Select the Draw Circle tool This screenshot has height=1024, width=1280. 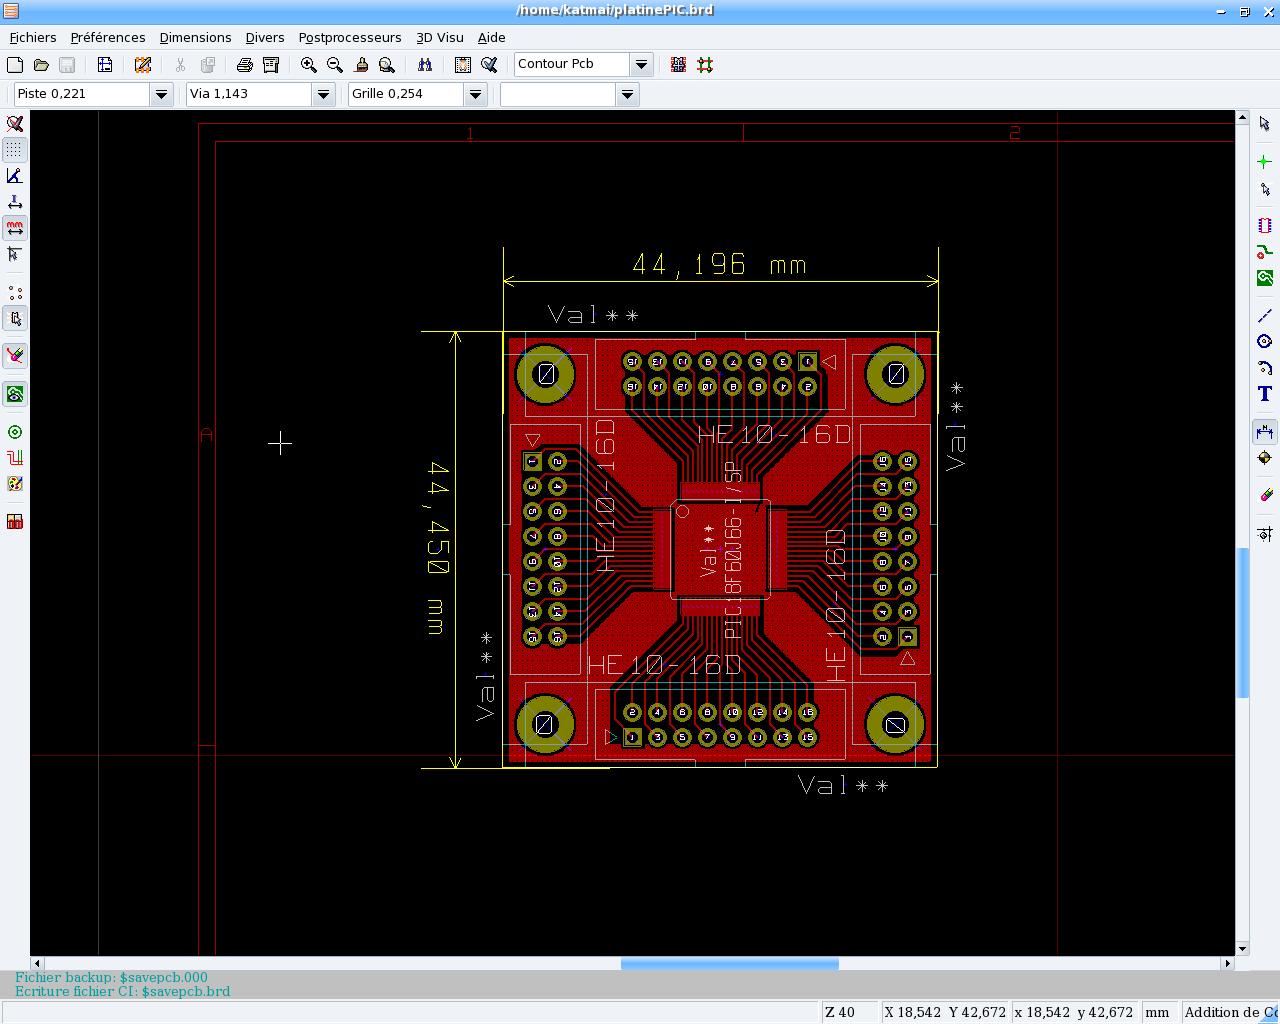[1264, 342]
